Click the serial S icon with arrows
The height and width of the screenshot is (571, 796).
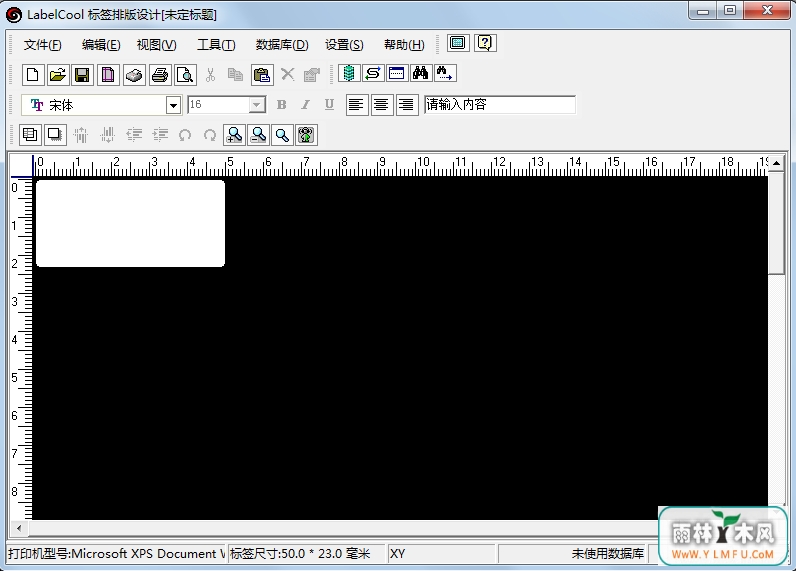(x=373, y=73)
